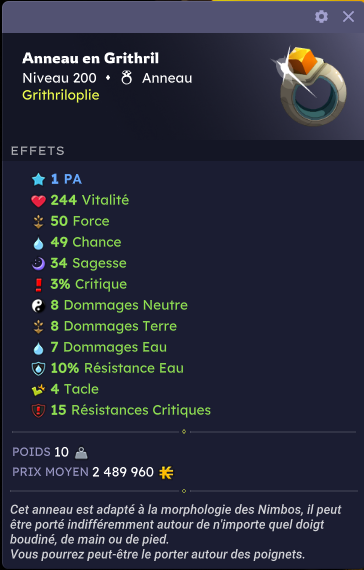Close the item tooltip window

pyautogui.click(x=348, y=16)
